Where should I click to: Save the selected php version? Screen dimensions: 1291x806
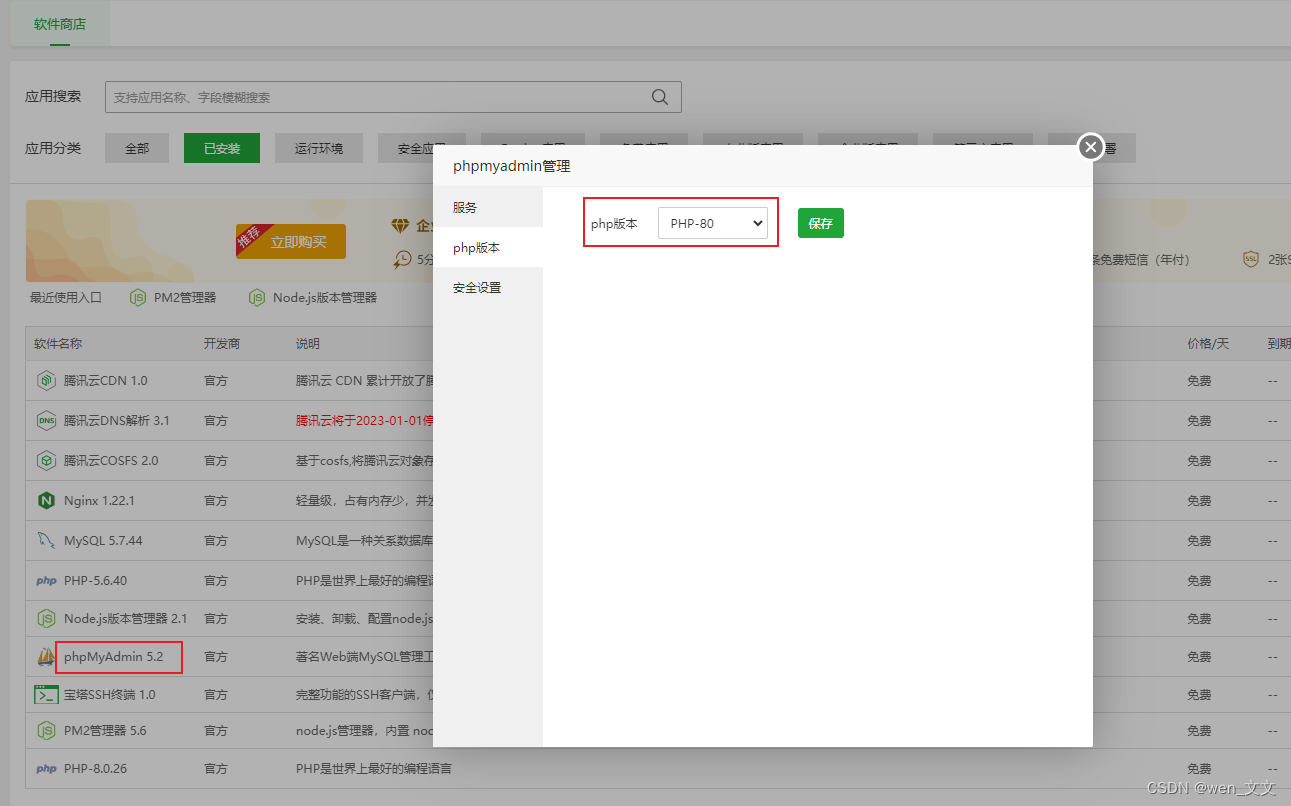821,223
